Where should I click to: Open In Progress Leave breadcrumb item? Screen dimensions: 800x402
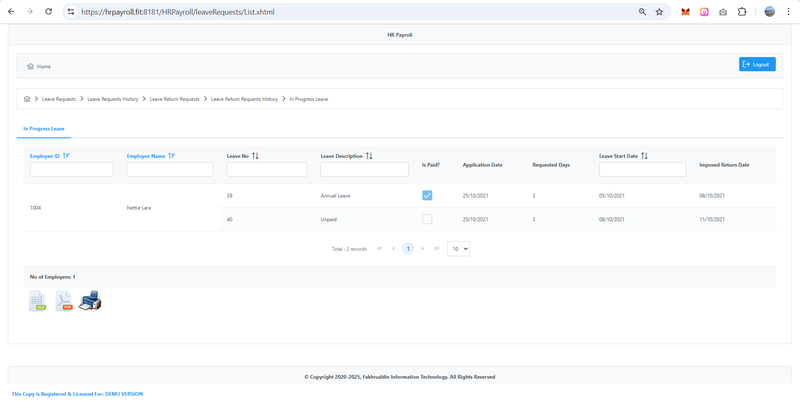[309, 99]
